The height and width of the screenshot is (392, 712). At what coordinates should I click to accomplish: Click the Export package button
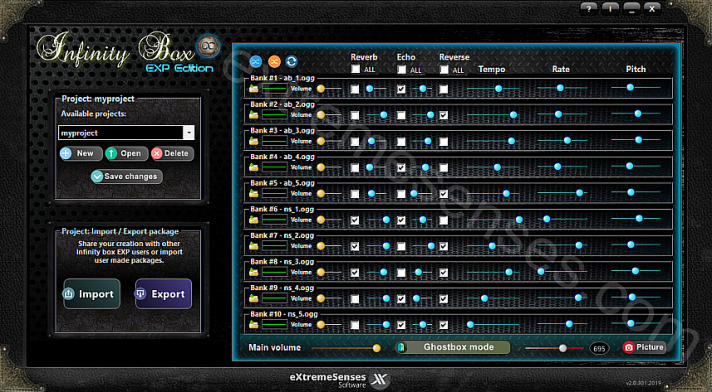coord(163,294)
